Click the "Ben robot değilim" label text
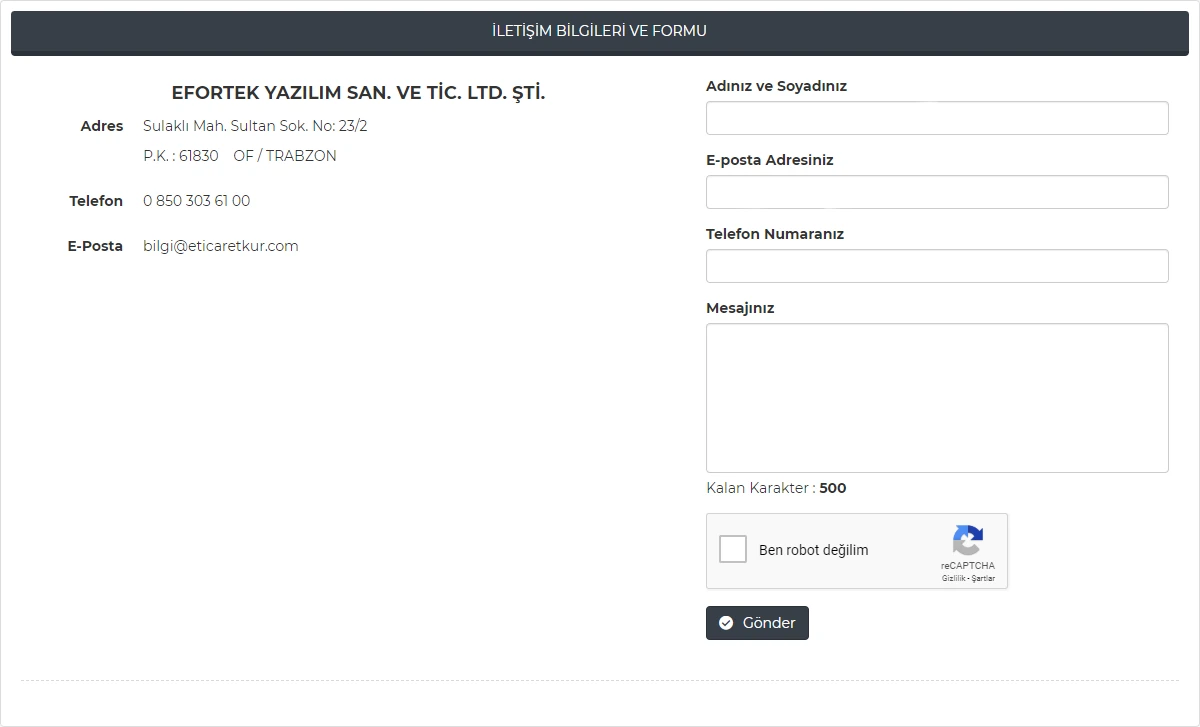 813,550
